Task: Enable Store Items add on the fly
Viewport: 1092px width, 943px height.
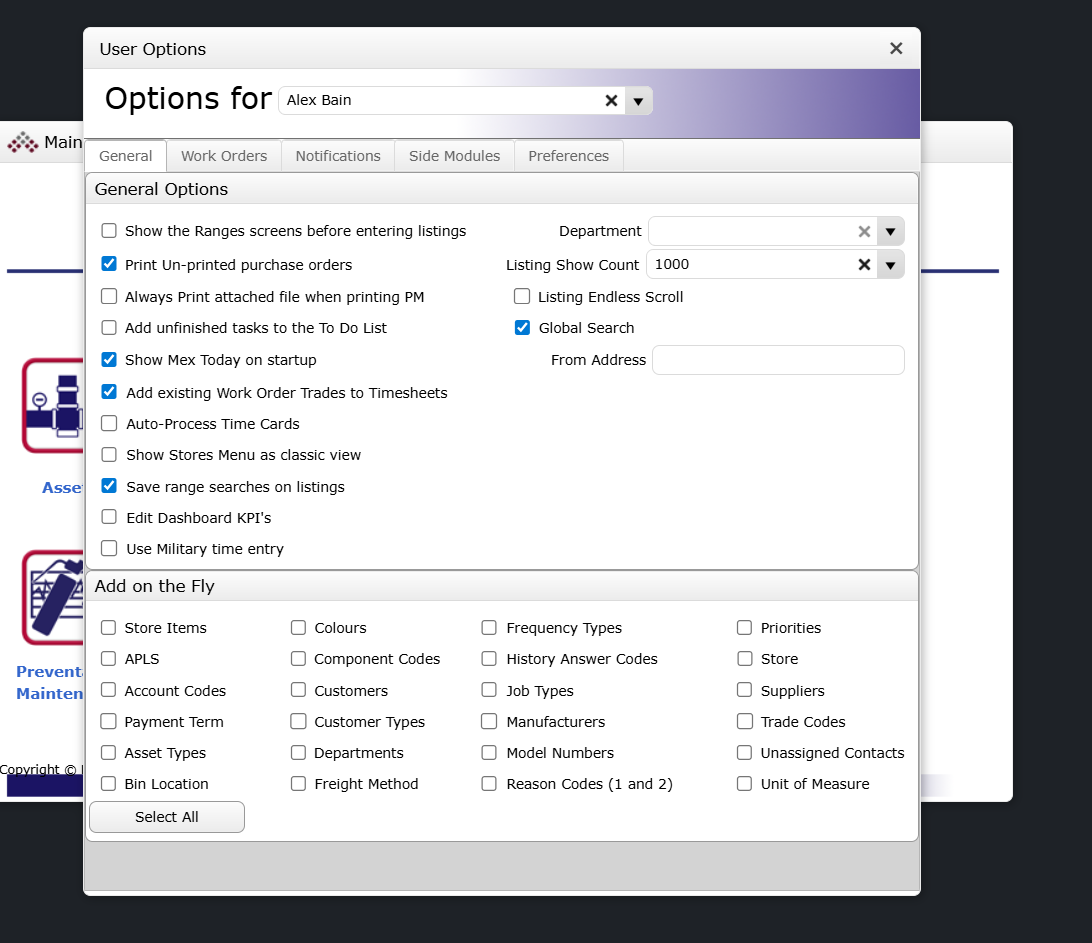Action: (x=109, y=628)
